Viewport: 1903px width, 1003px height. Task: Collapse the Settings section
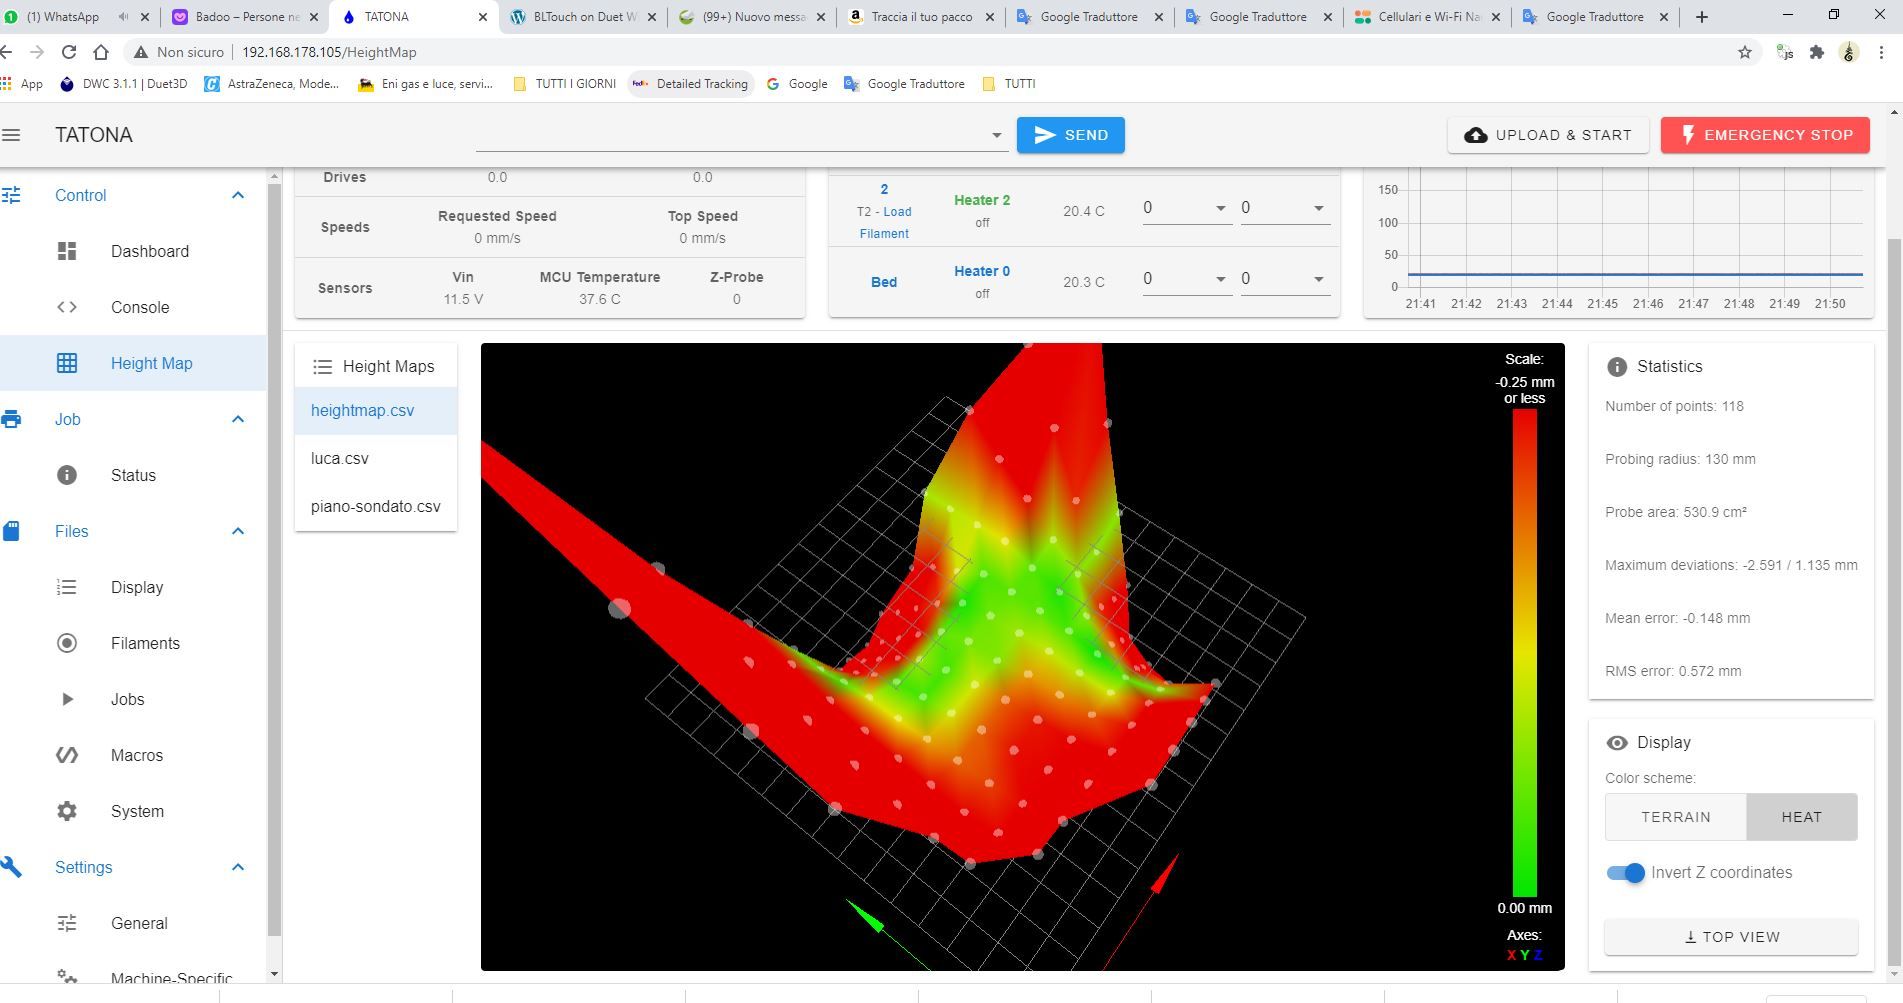[238, 867]
